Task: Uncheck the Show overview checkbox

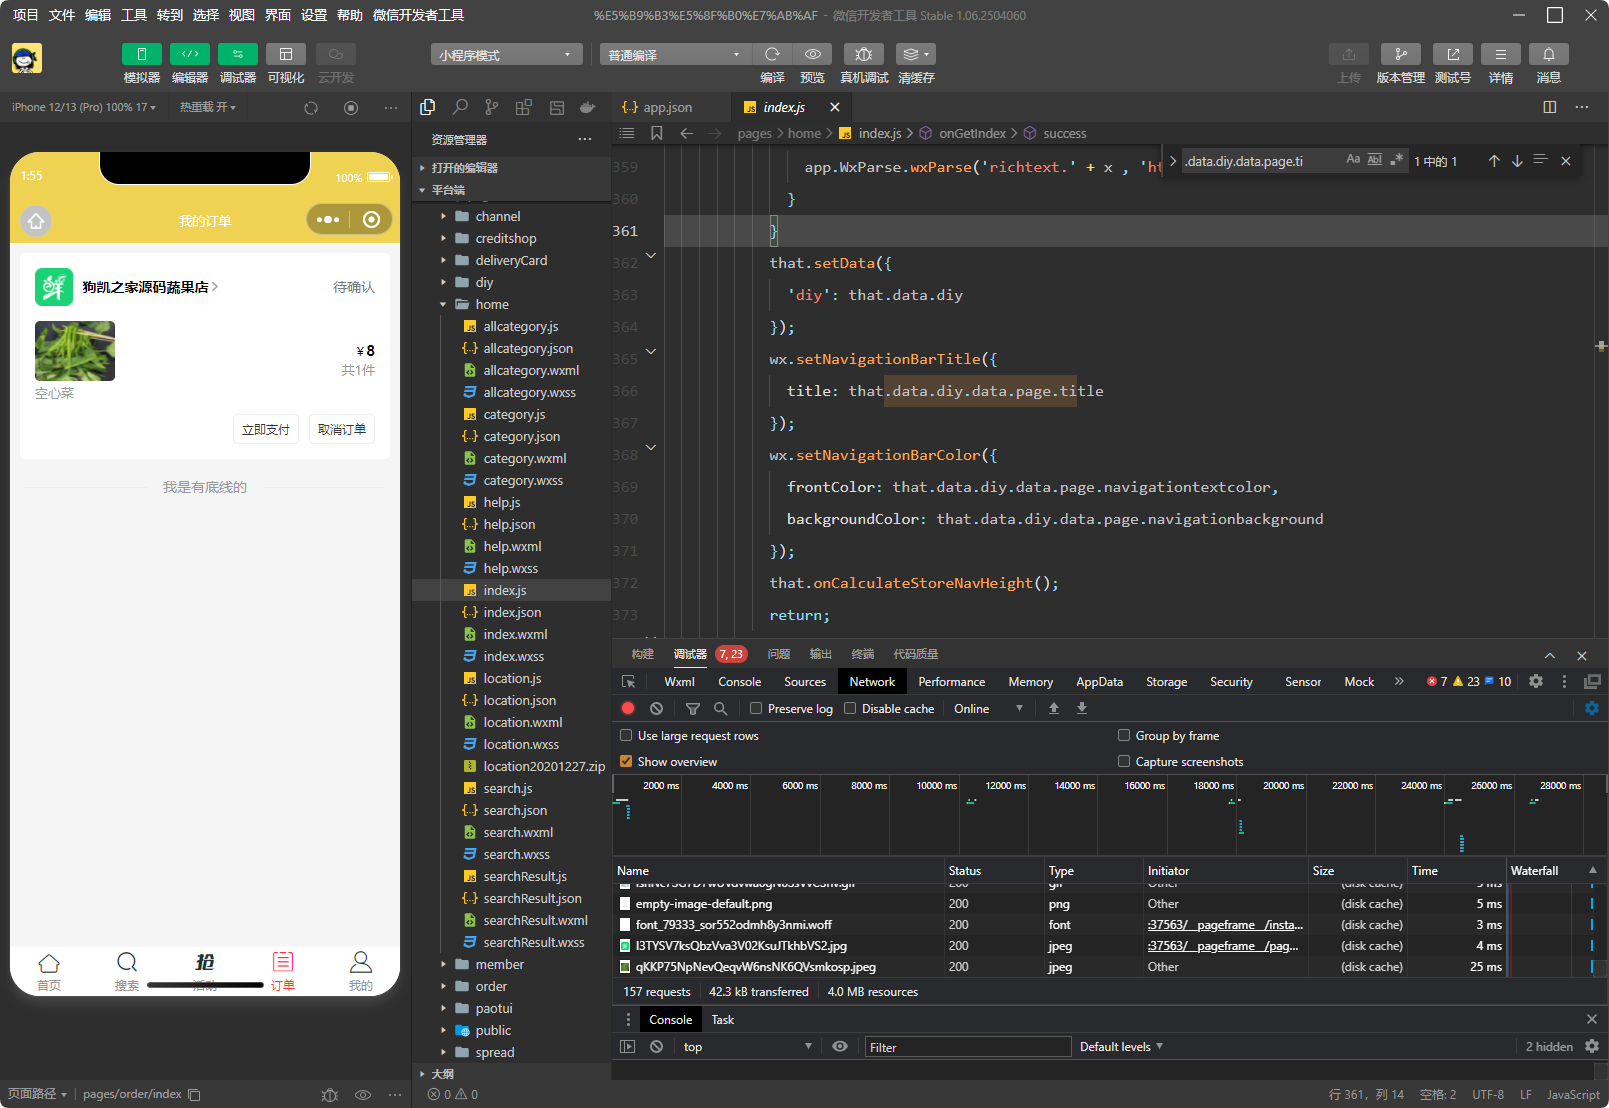Action: pos(626,761)
